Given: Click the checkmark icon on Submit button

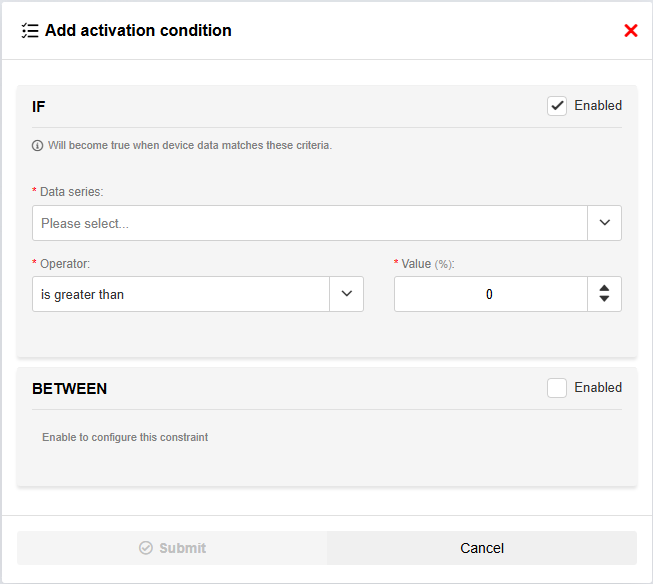Looking at the screenshot, I should (x=146, y=548).
